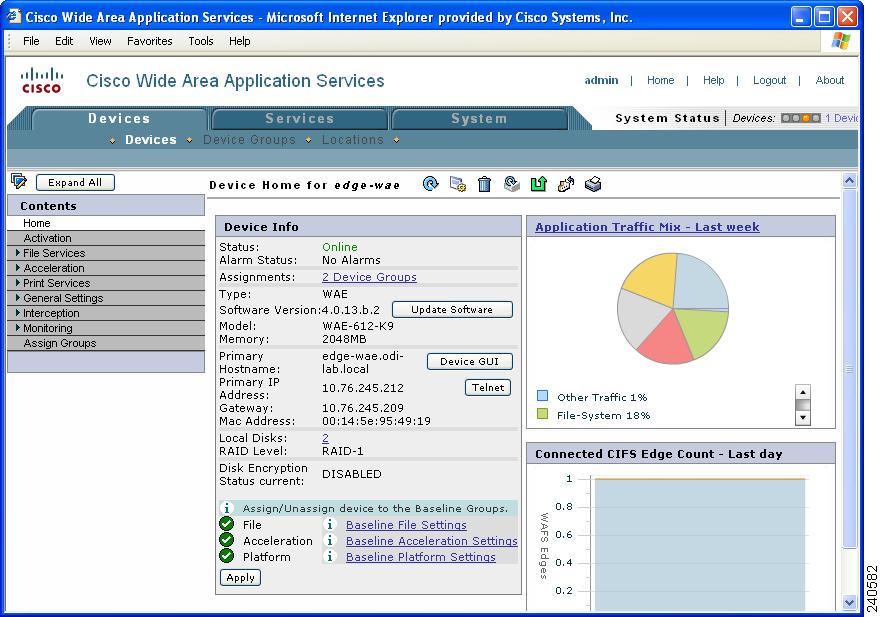The image size is (881, 617).
Task: Expand Monitoring in Contents
Action: coord(17,328)
